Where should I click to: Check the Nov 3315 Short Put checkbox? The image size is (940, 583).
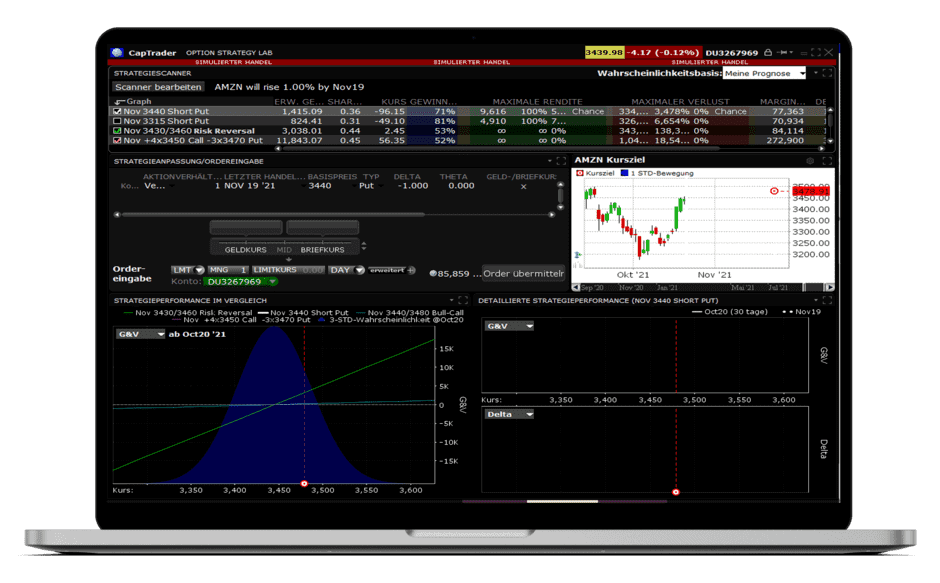point(118,121)
